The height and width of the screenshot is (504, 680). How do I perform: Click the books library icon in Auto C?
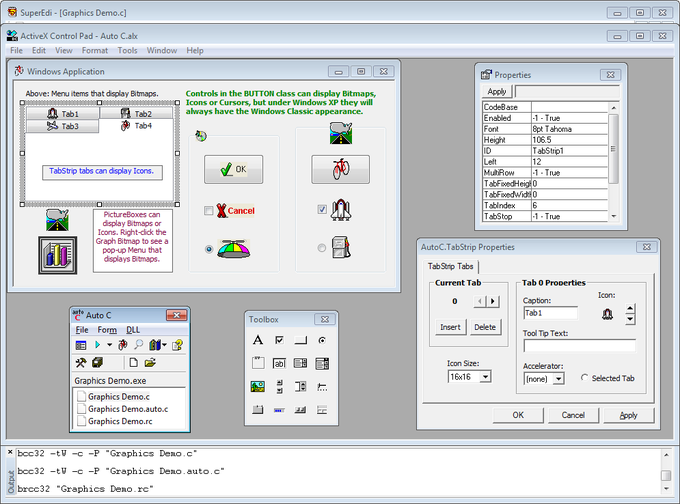155,345
